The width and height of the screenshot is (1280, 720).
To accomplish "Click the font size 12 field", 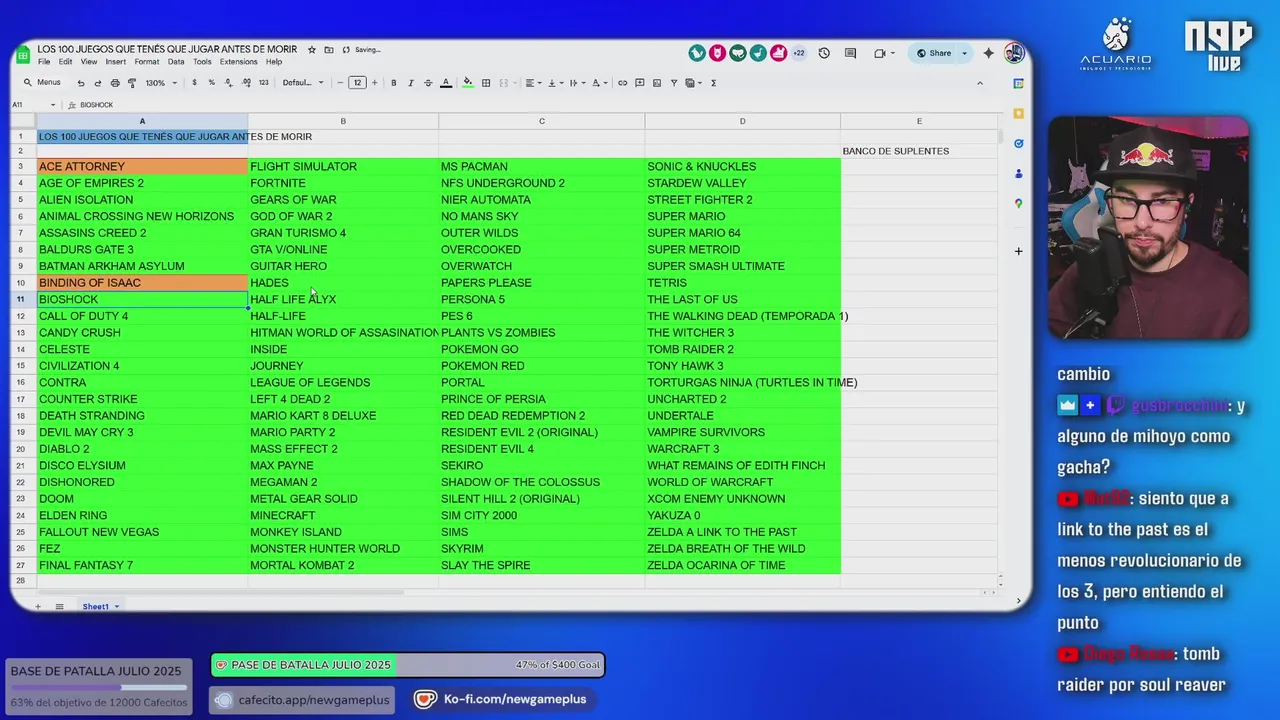I will pos(357,83).
